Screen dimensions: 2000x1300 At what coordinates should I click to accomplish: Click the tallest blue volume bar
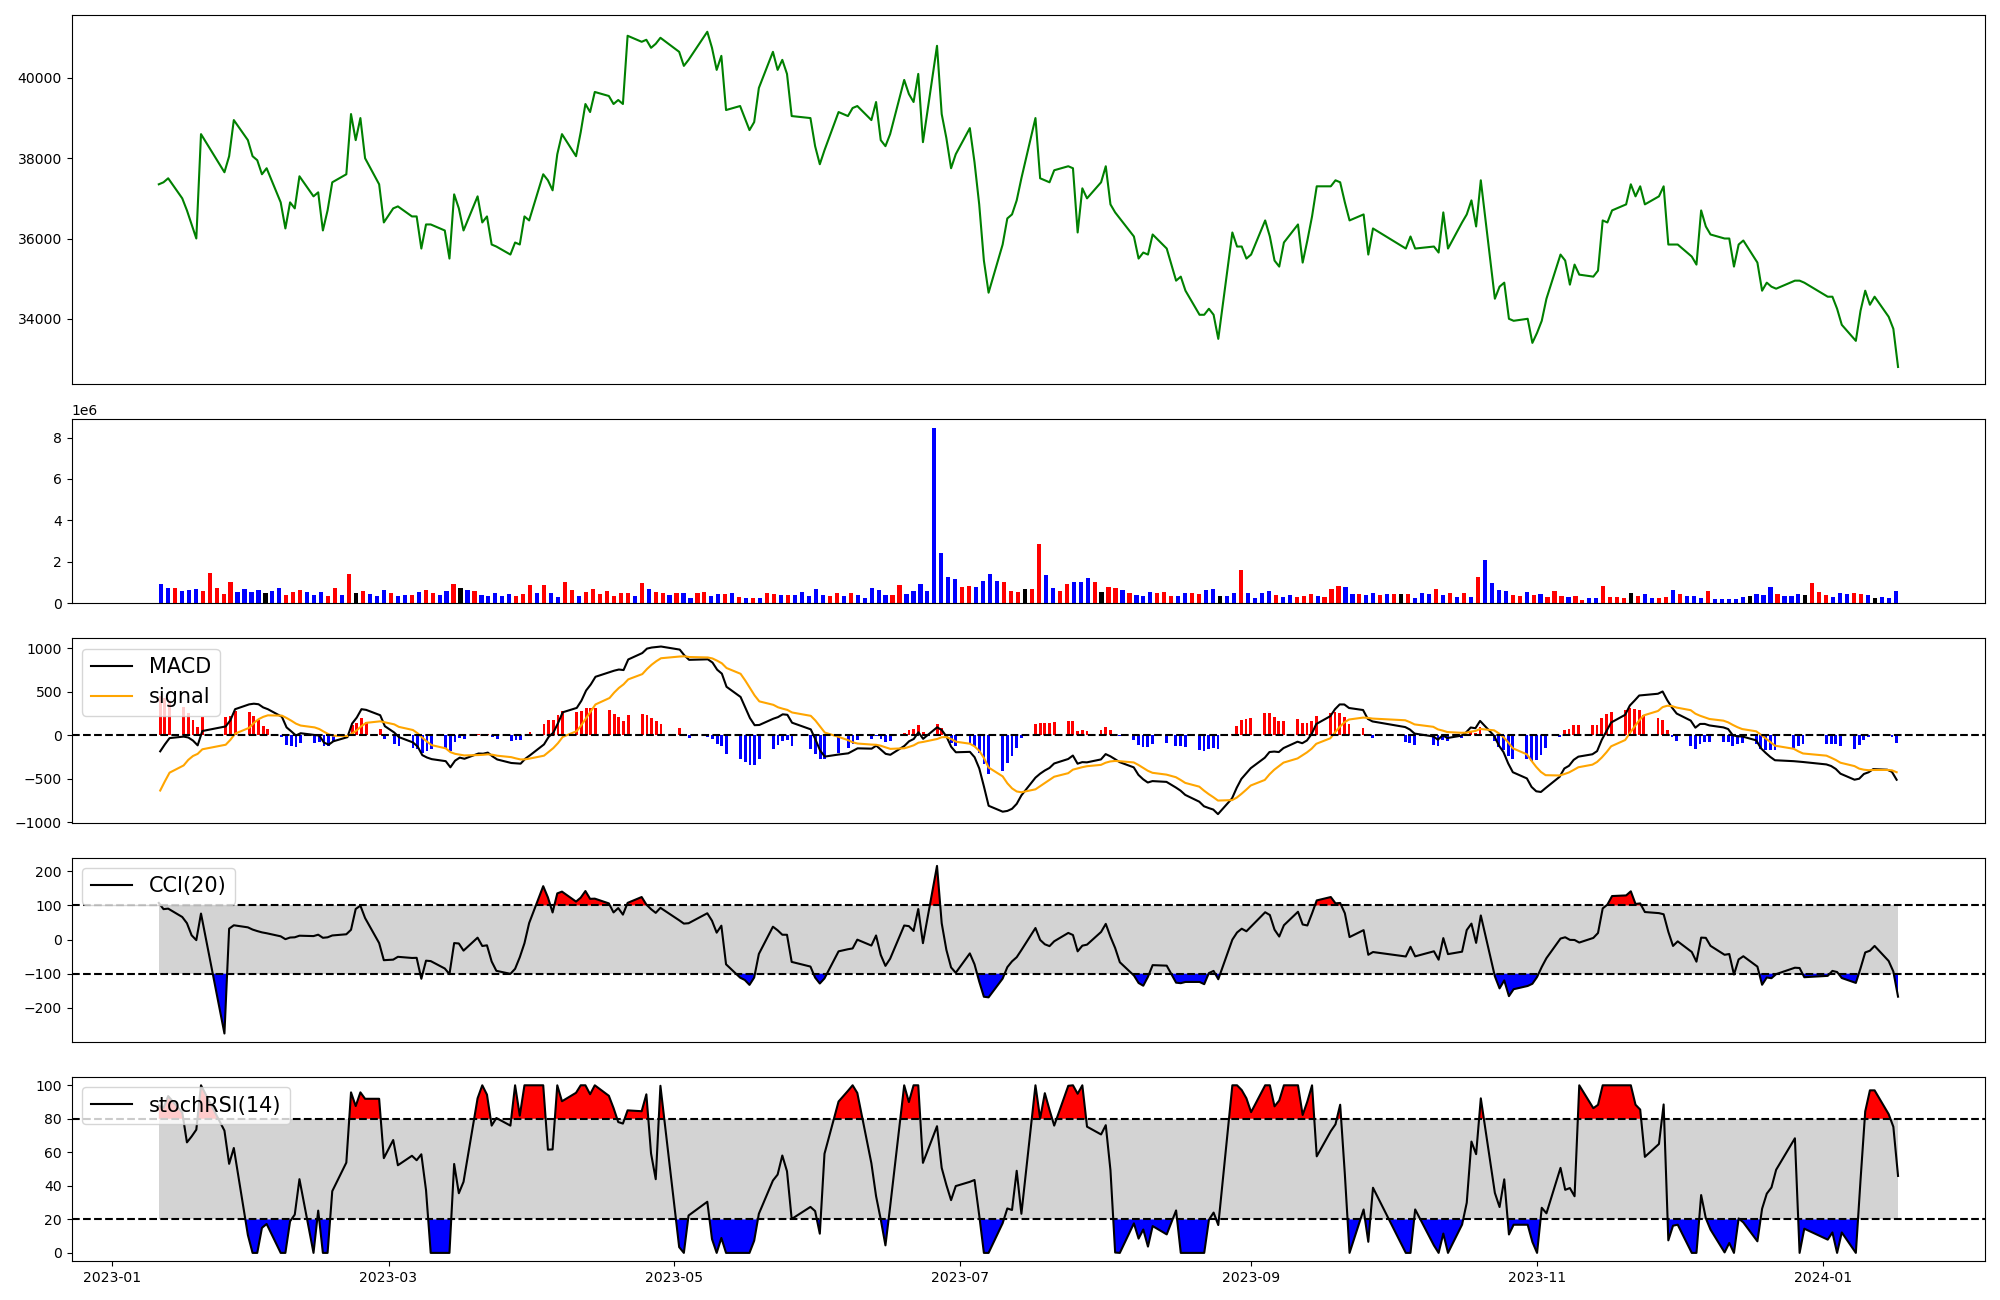[934, 515]
